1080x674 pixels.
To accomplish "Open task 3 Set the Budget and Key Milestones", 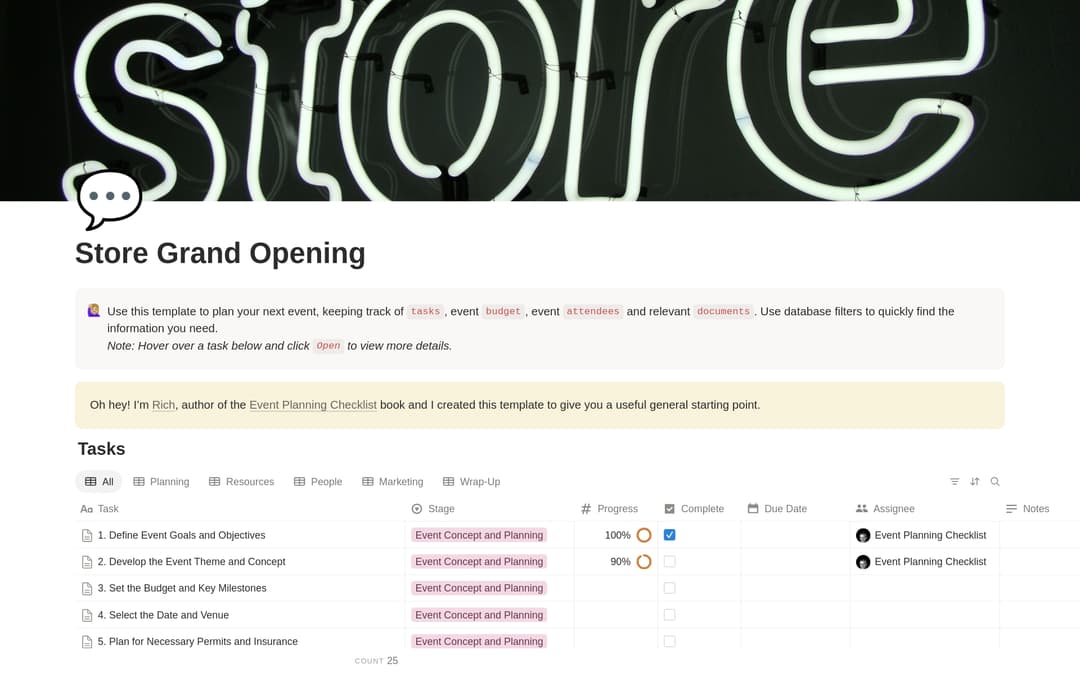I will click(182, 588).
